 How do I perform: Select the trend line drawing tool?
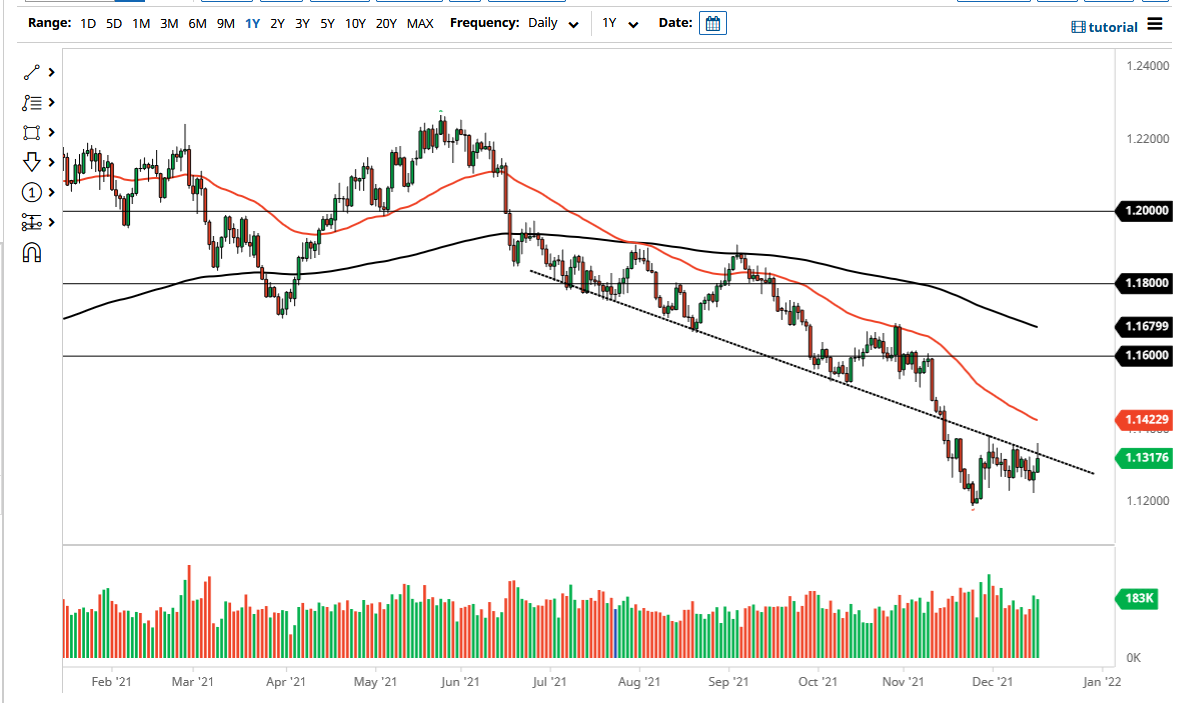coord(31,72)
